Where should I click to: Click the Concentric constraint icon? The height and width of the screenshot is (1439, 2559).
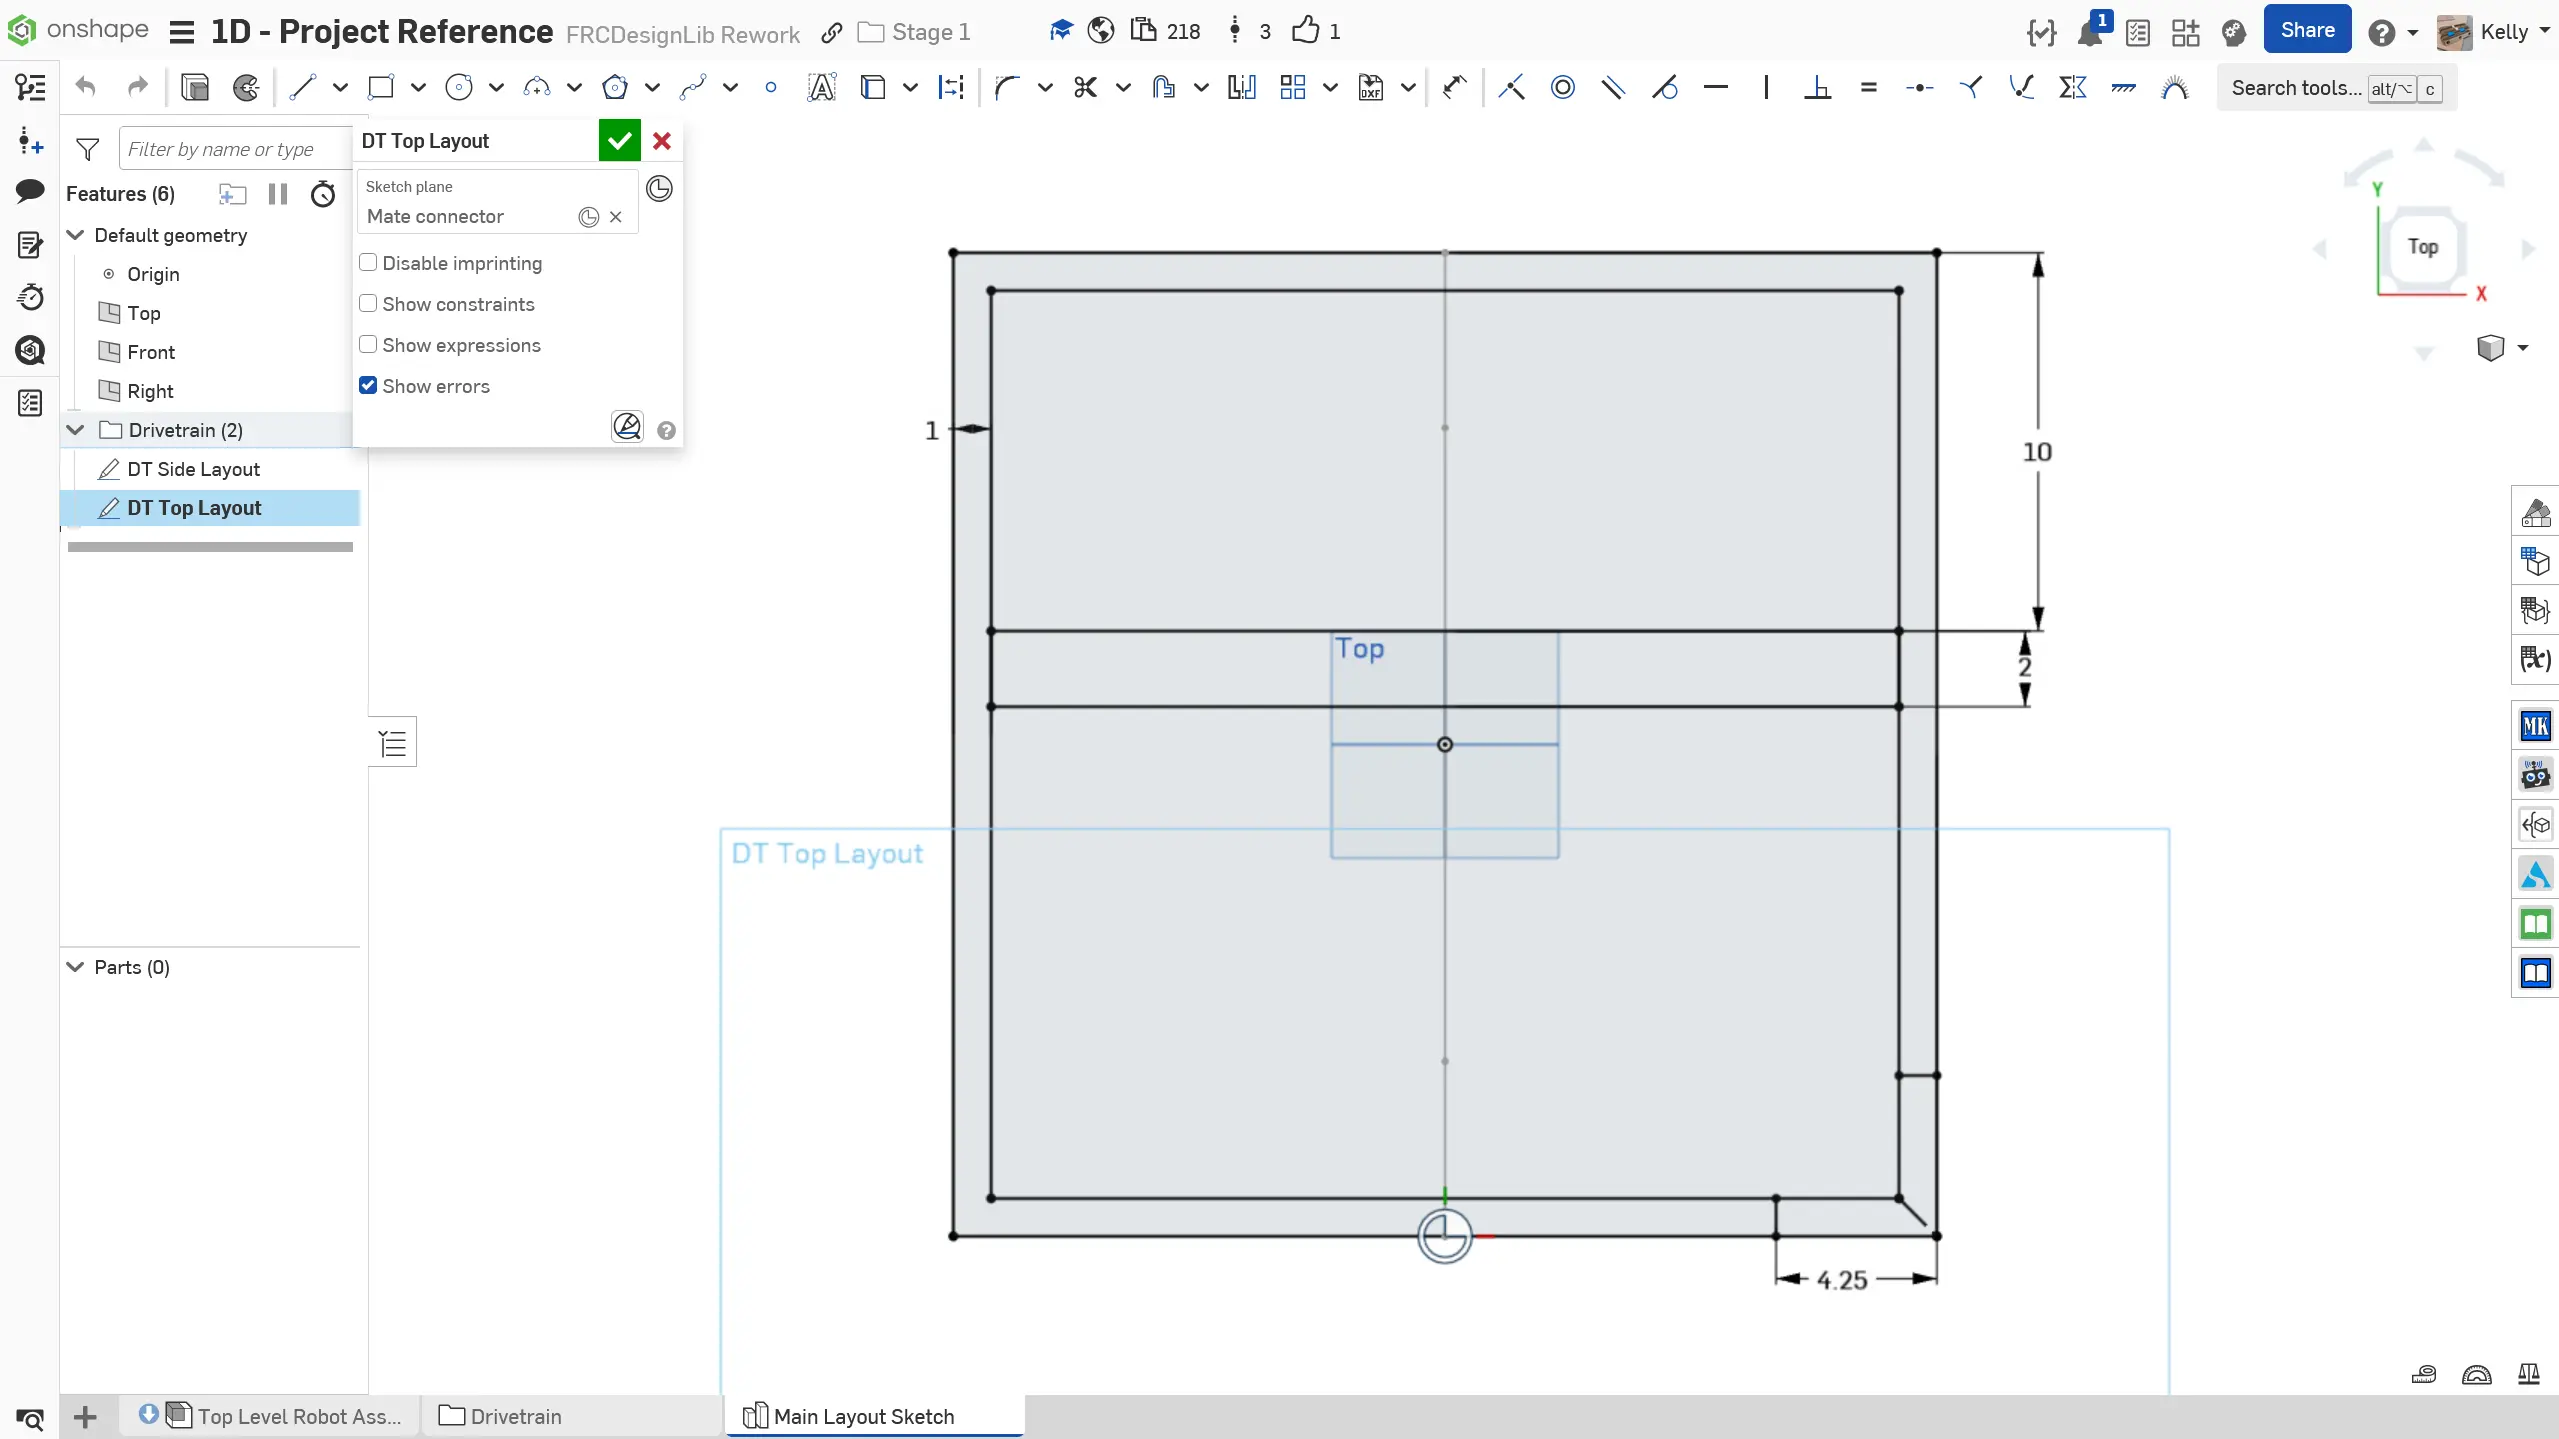(x=1562, y=88)
